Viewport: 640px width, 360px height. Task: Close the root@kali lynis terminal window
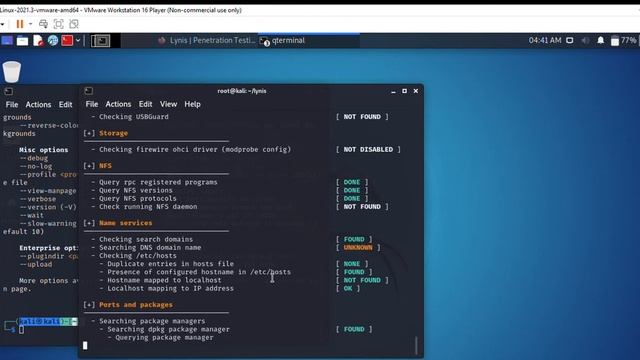416,91
